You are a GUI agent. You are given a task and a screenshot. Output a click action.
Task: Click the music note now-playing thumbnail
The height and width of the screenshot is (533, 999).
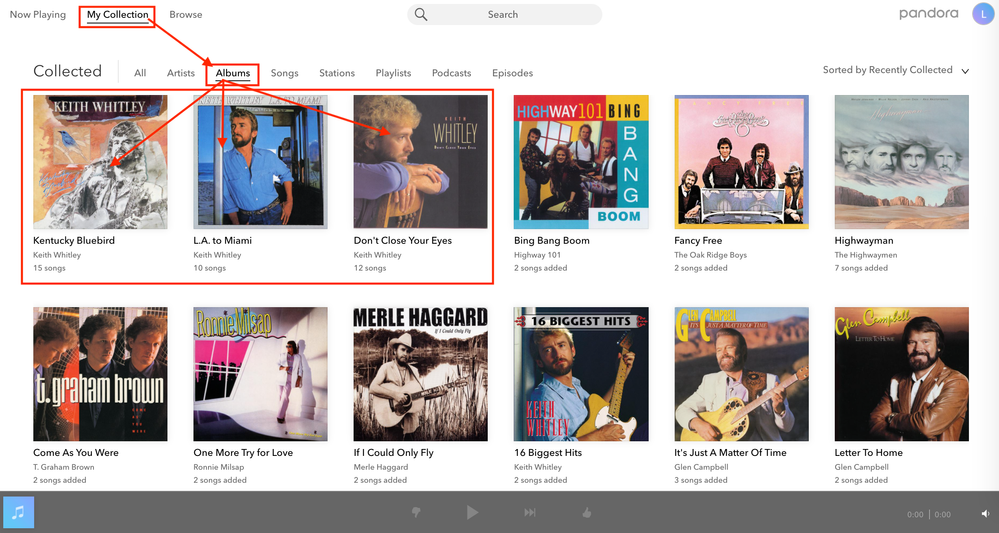(19, 512)
